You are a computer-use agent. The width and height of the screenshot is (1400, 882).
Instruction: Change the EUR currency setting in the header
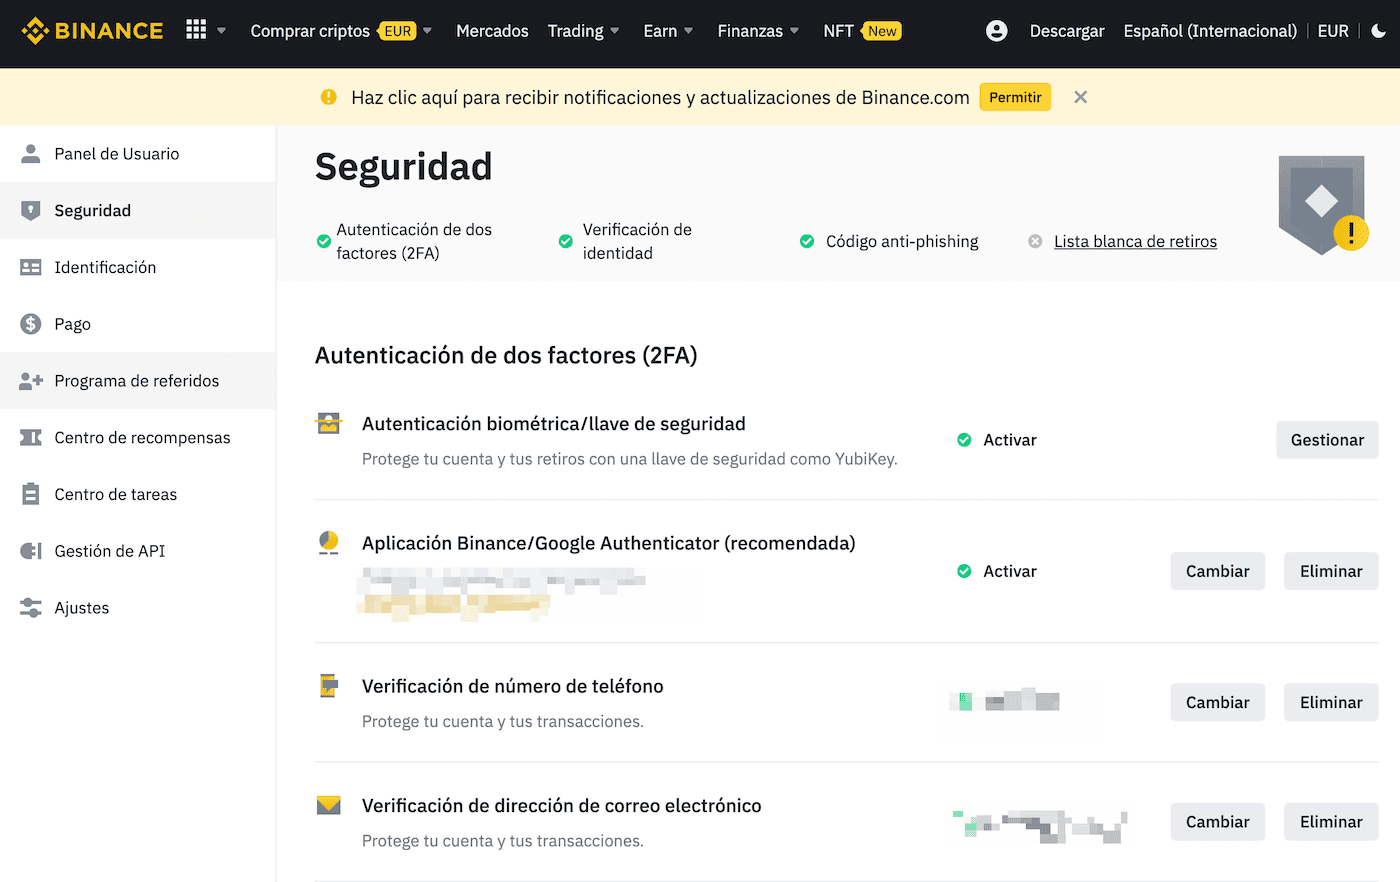(1333, 31)
